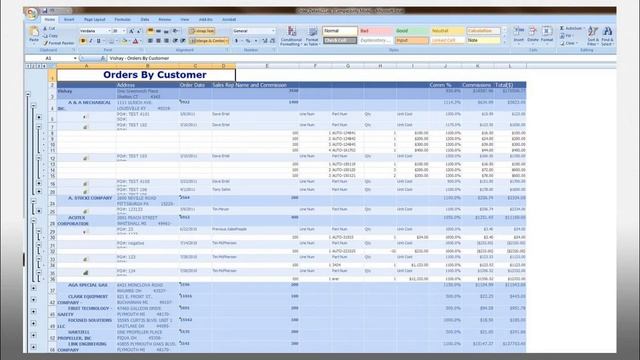Collapse the A & A MECHANICAL outline group
640x360 pixels.
pyautogui.click(x=33, y=106)
